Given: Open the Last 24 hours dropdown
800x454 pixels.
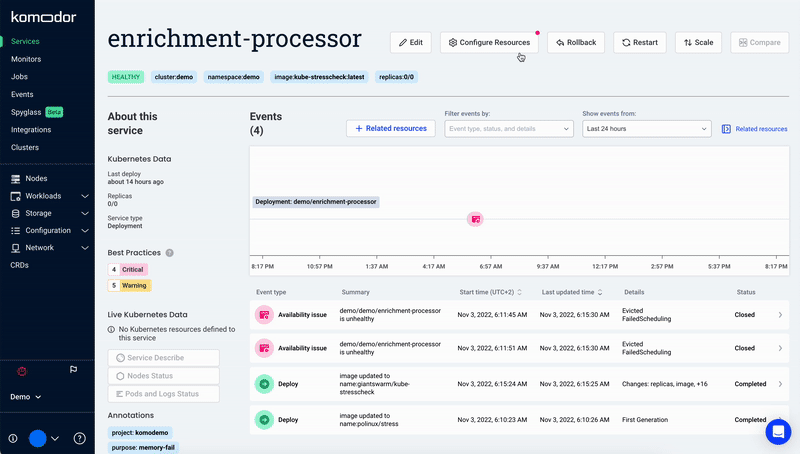Looking at the screenshot, I should point(646,129).
